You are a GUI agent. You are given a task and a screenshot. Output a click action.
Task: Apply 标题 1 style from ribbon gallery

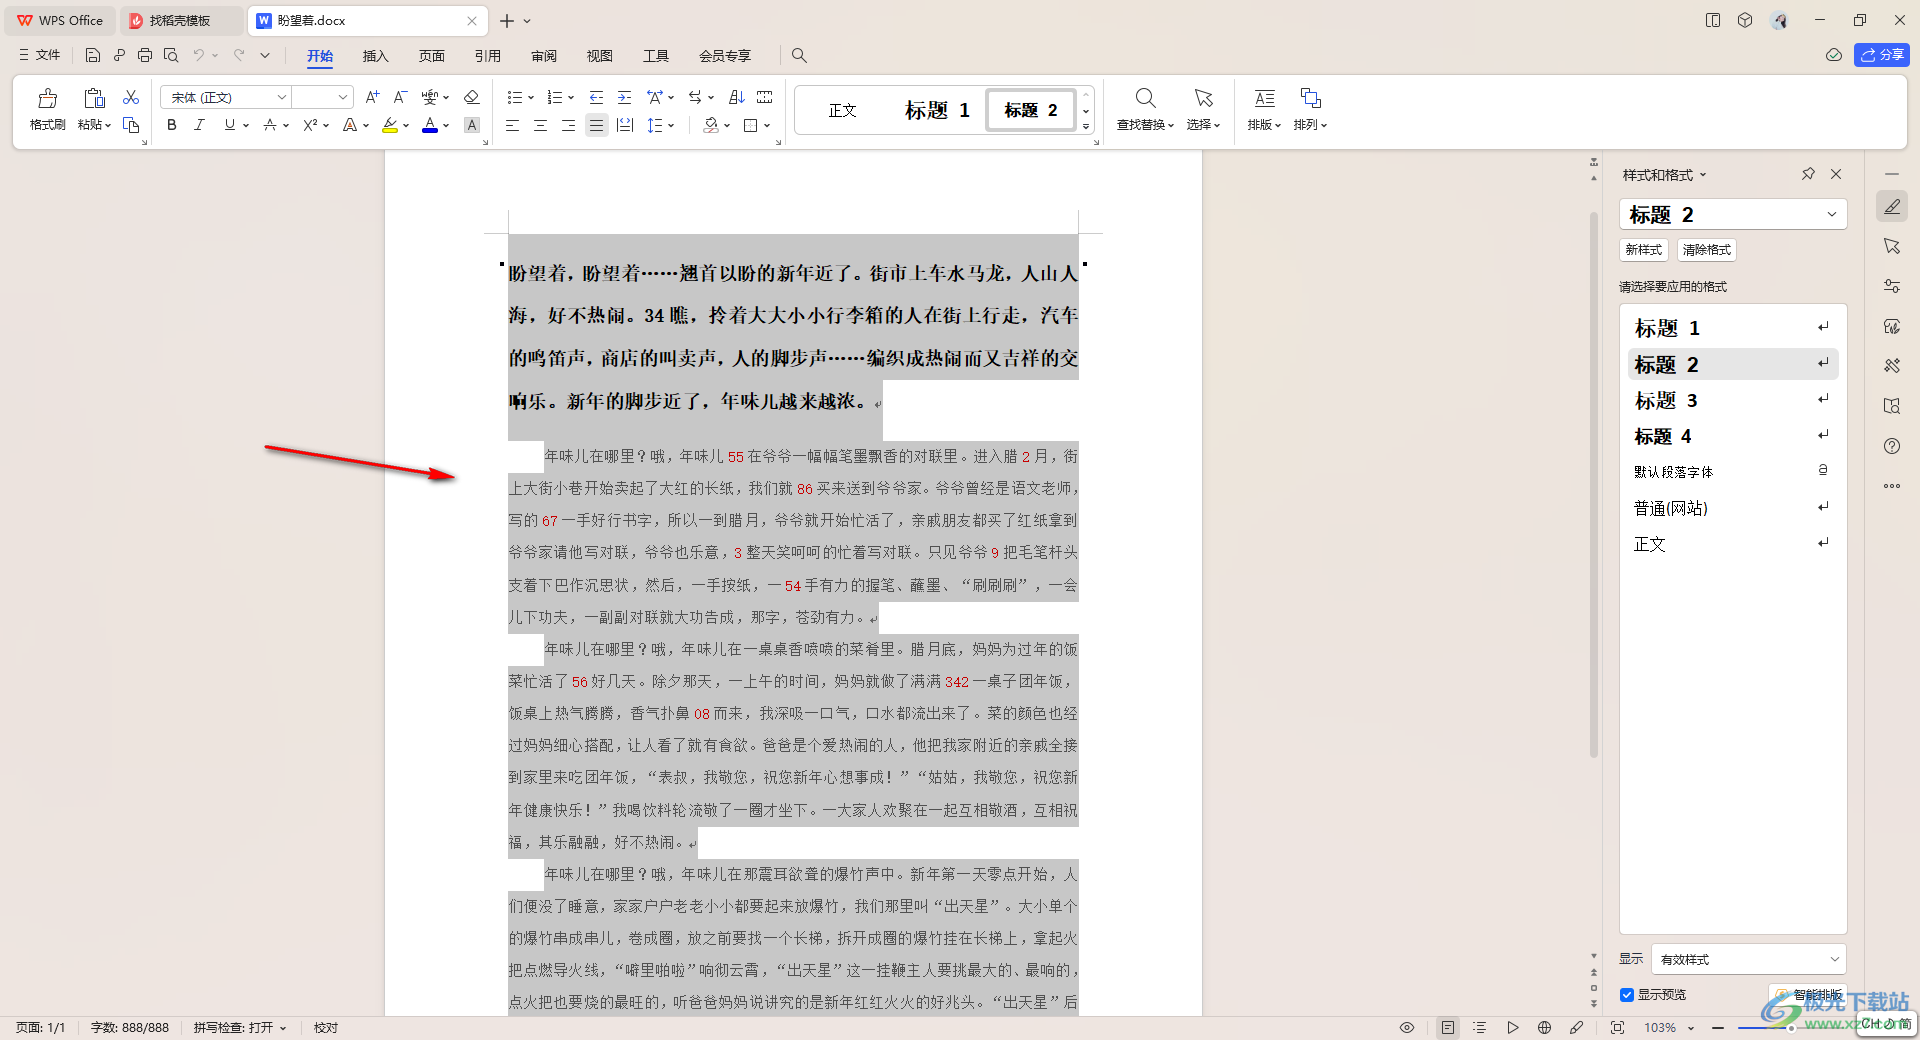click(937, 110)
